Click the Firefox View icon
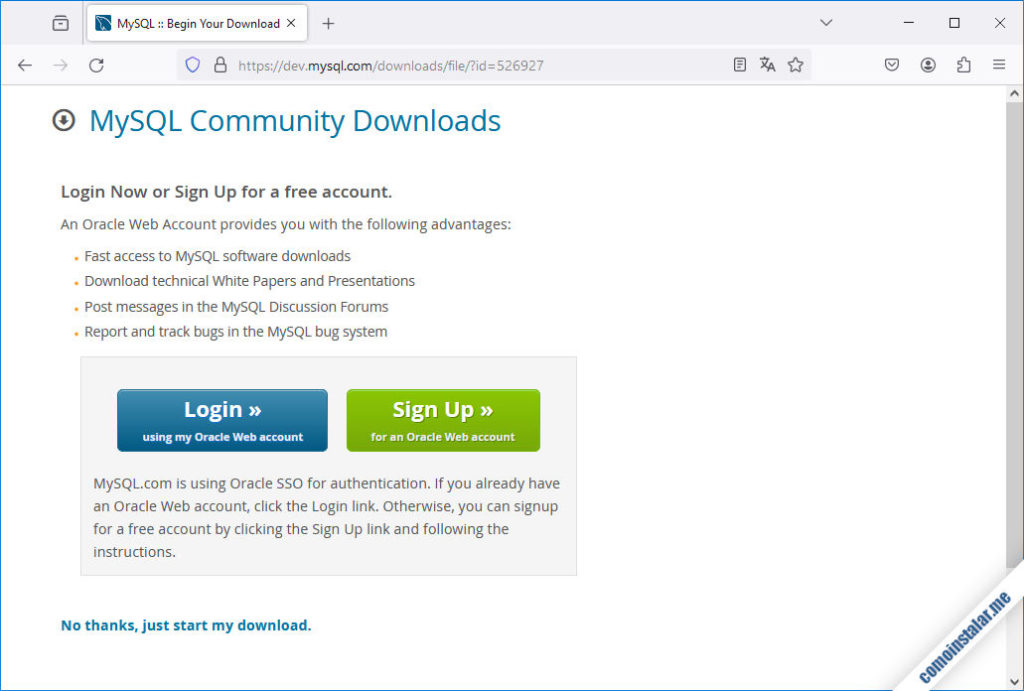Screen dimensions: 1024x691 [x=61, y=23]
